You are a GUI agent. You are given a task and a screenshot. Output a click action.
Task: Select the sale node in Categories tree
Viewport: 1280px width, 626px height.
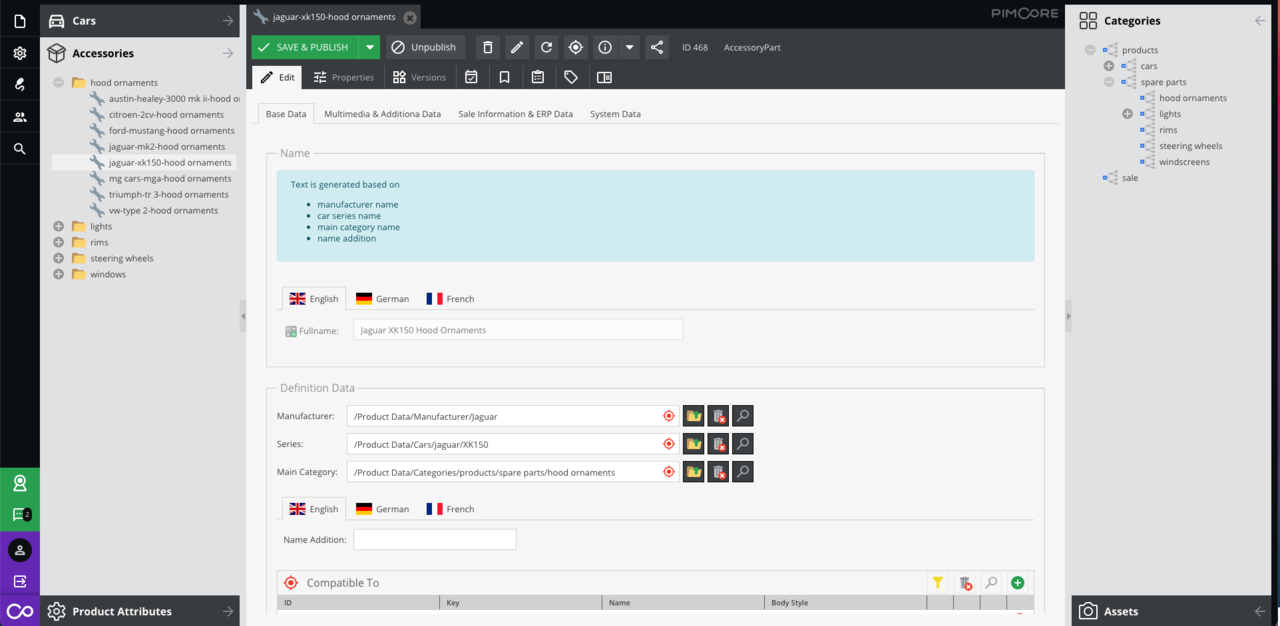1130,178
